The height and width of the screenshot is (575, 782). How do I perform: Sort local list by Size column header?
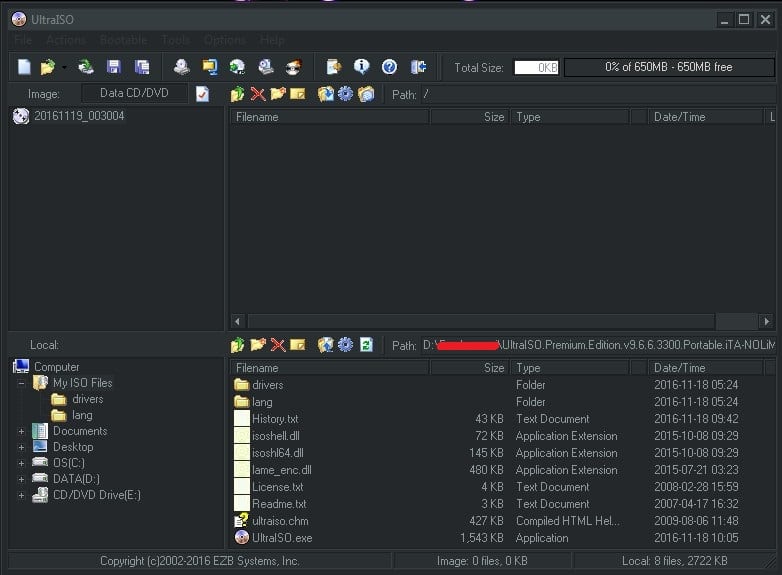470,368
